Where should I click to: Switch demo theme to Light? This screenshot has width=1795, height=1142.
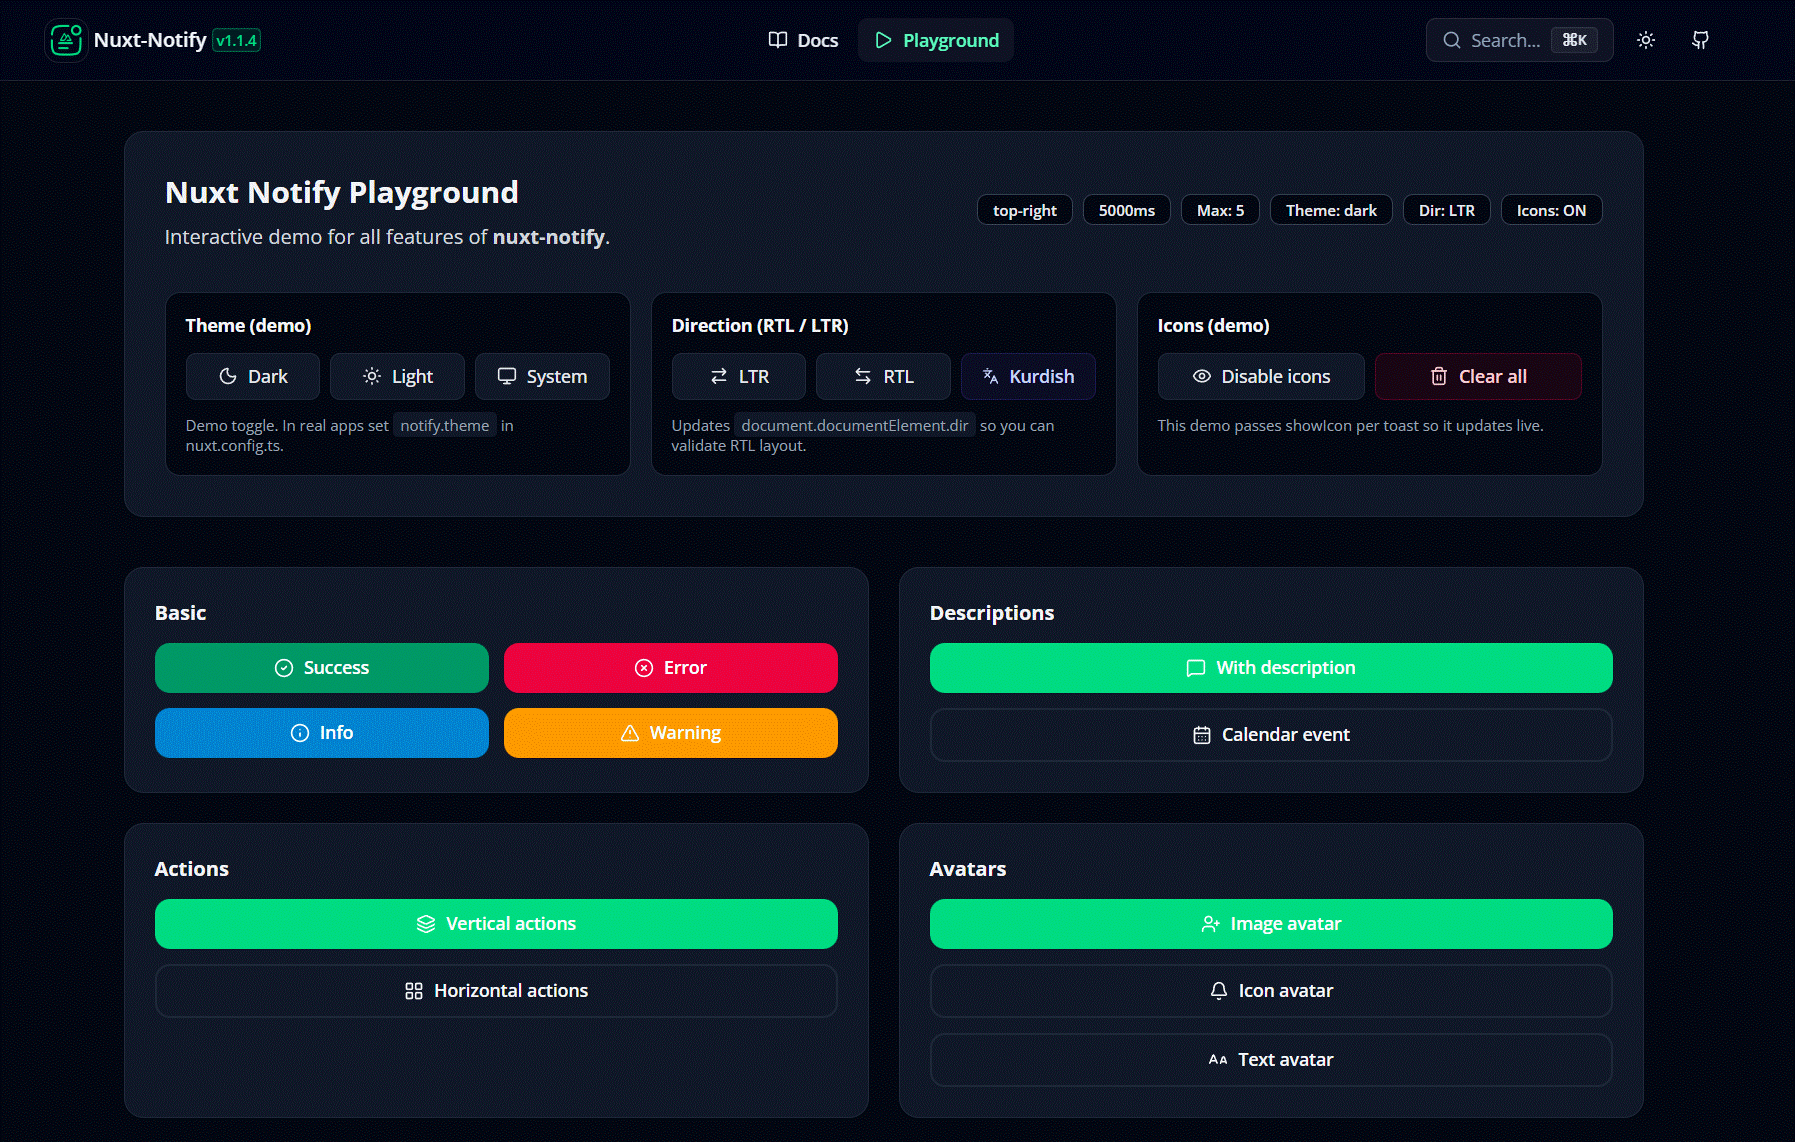397,376
